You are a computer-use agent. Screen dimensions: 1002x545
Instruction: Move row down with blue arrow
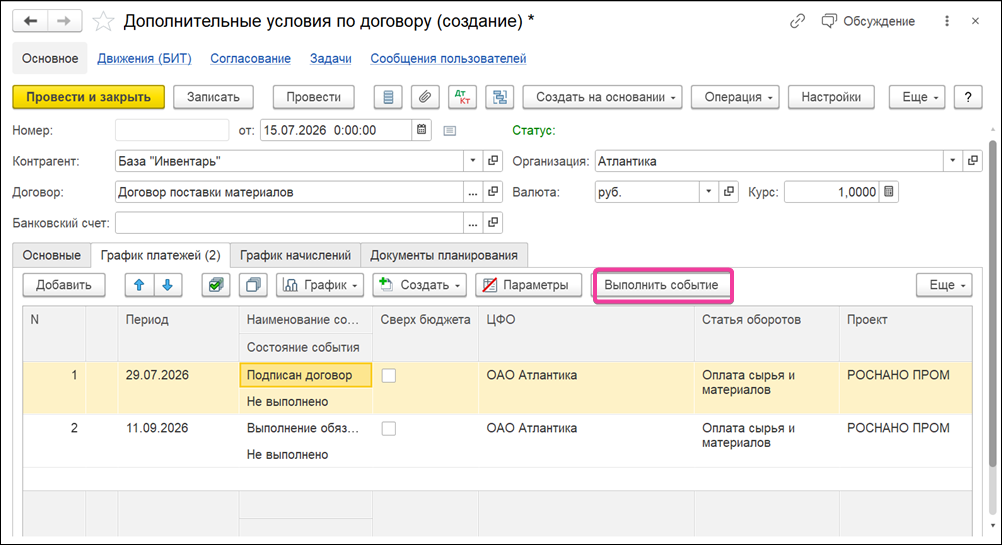[167, 285]
